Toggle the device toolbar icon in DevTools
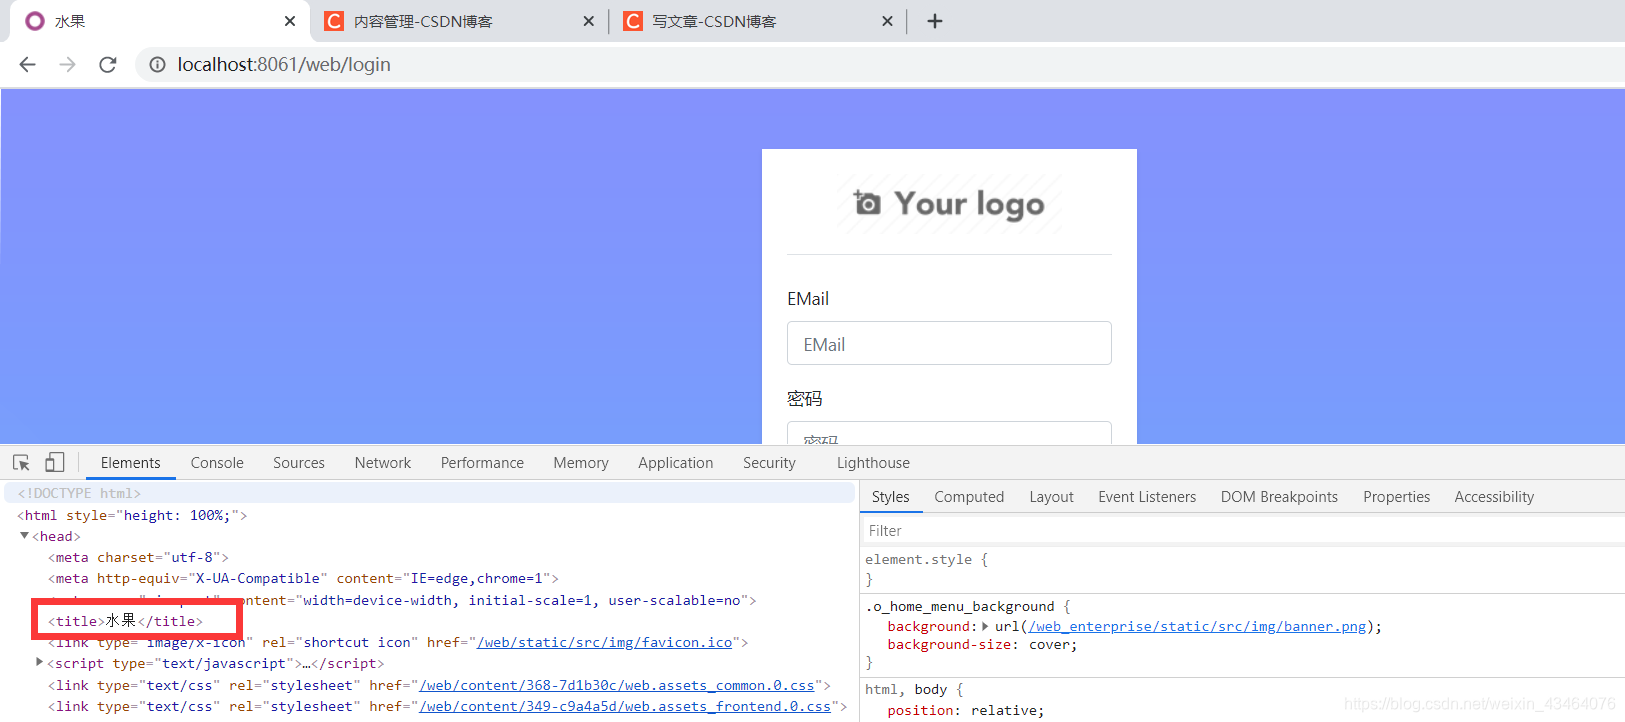Screen dimensions: 1625x722 pos(55,462)
